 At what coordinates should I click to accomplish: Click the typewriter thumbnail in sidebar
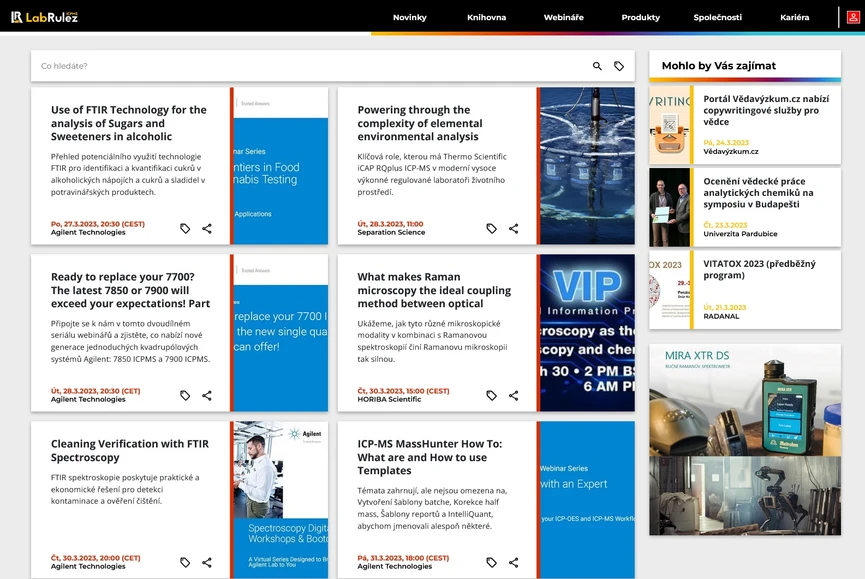[x=669, y=125]
